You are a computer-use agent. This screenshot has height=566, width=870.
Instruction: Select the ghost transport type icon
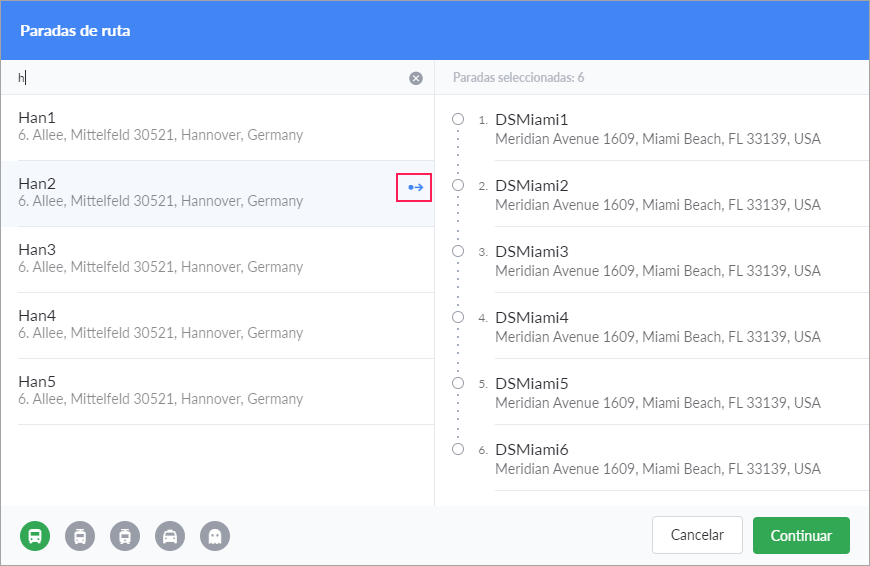coord(215,536)
